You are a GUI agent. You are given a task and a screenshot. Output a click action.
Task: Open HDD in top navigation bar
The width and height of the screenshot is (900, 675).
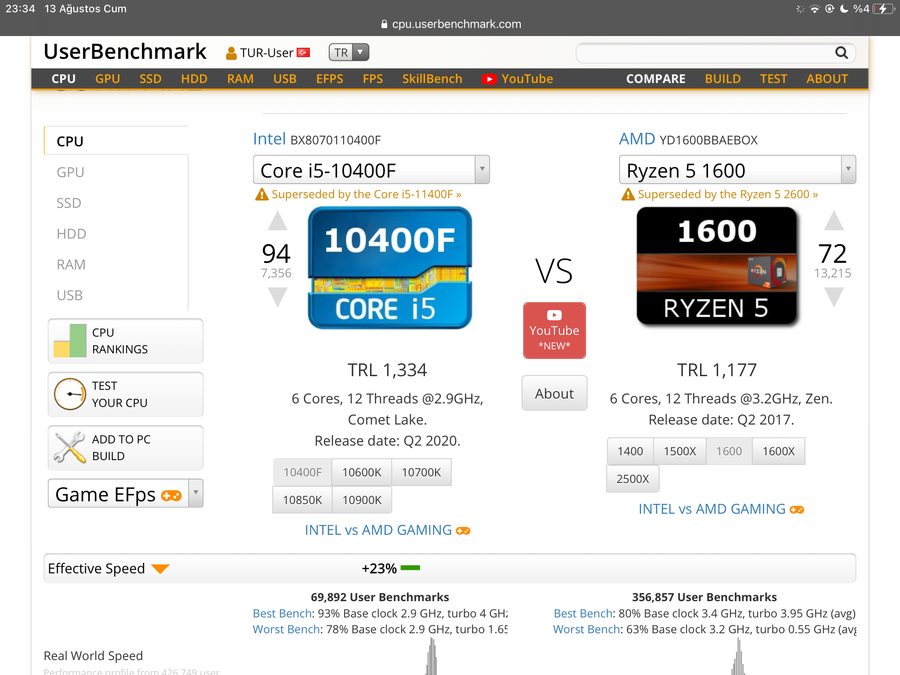tap(194, 79)
